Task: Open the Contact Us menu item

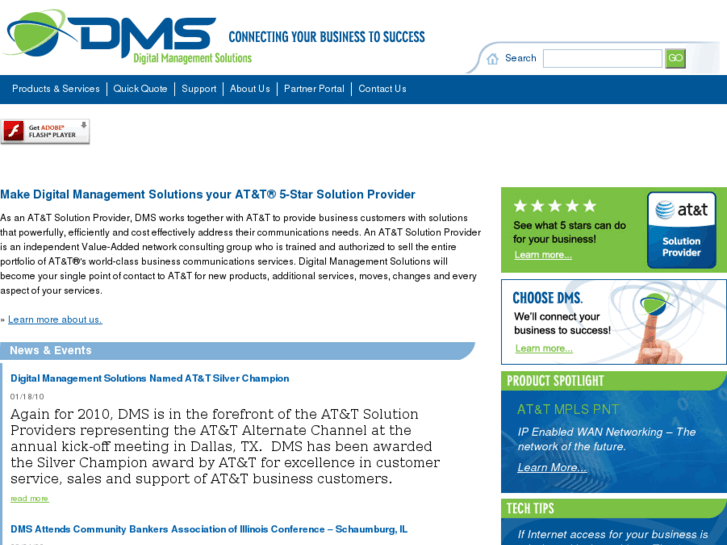Action: 382,89
